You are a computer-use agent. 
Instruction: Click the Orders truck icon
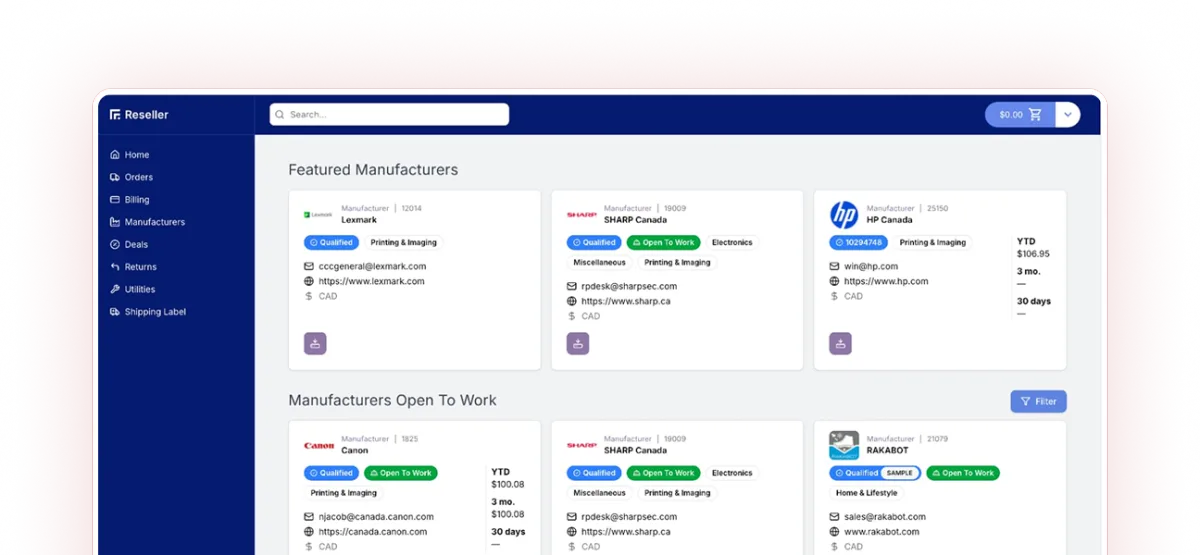pos(115,177)
